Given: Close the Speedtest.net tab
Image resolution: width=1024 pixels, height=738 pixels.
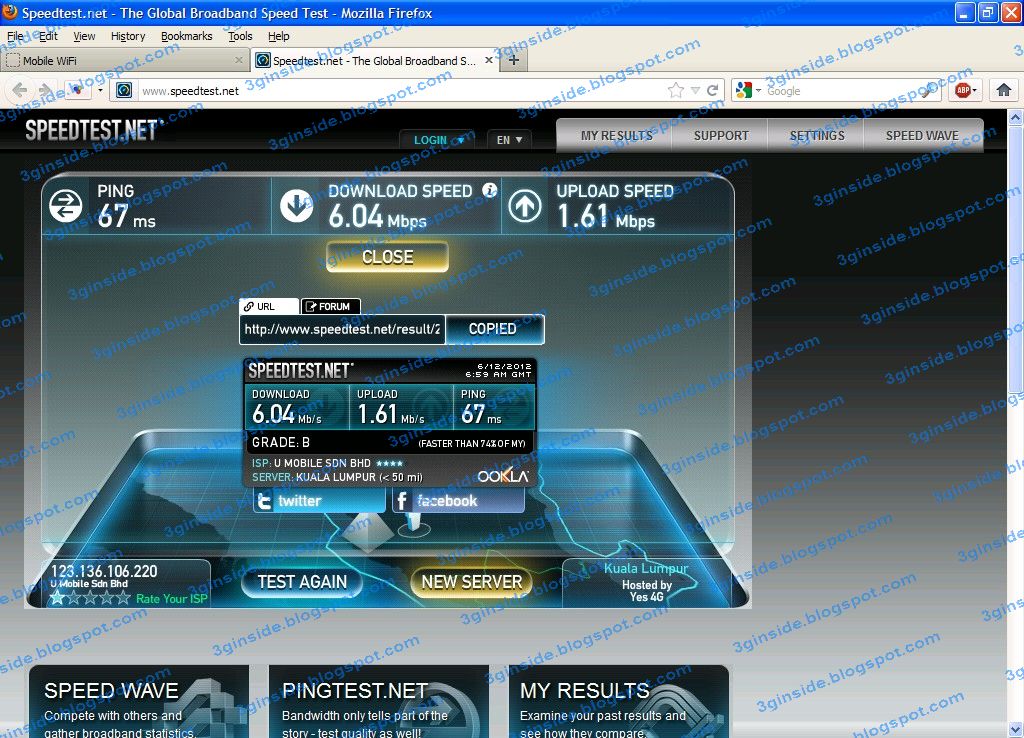Looking at the screenshot, I should click(x=488, y=60).
